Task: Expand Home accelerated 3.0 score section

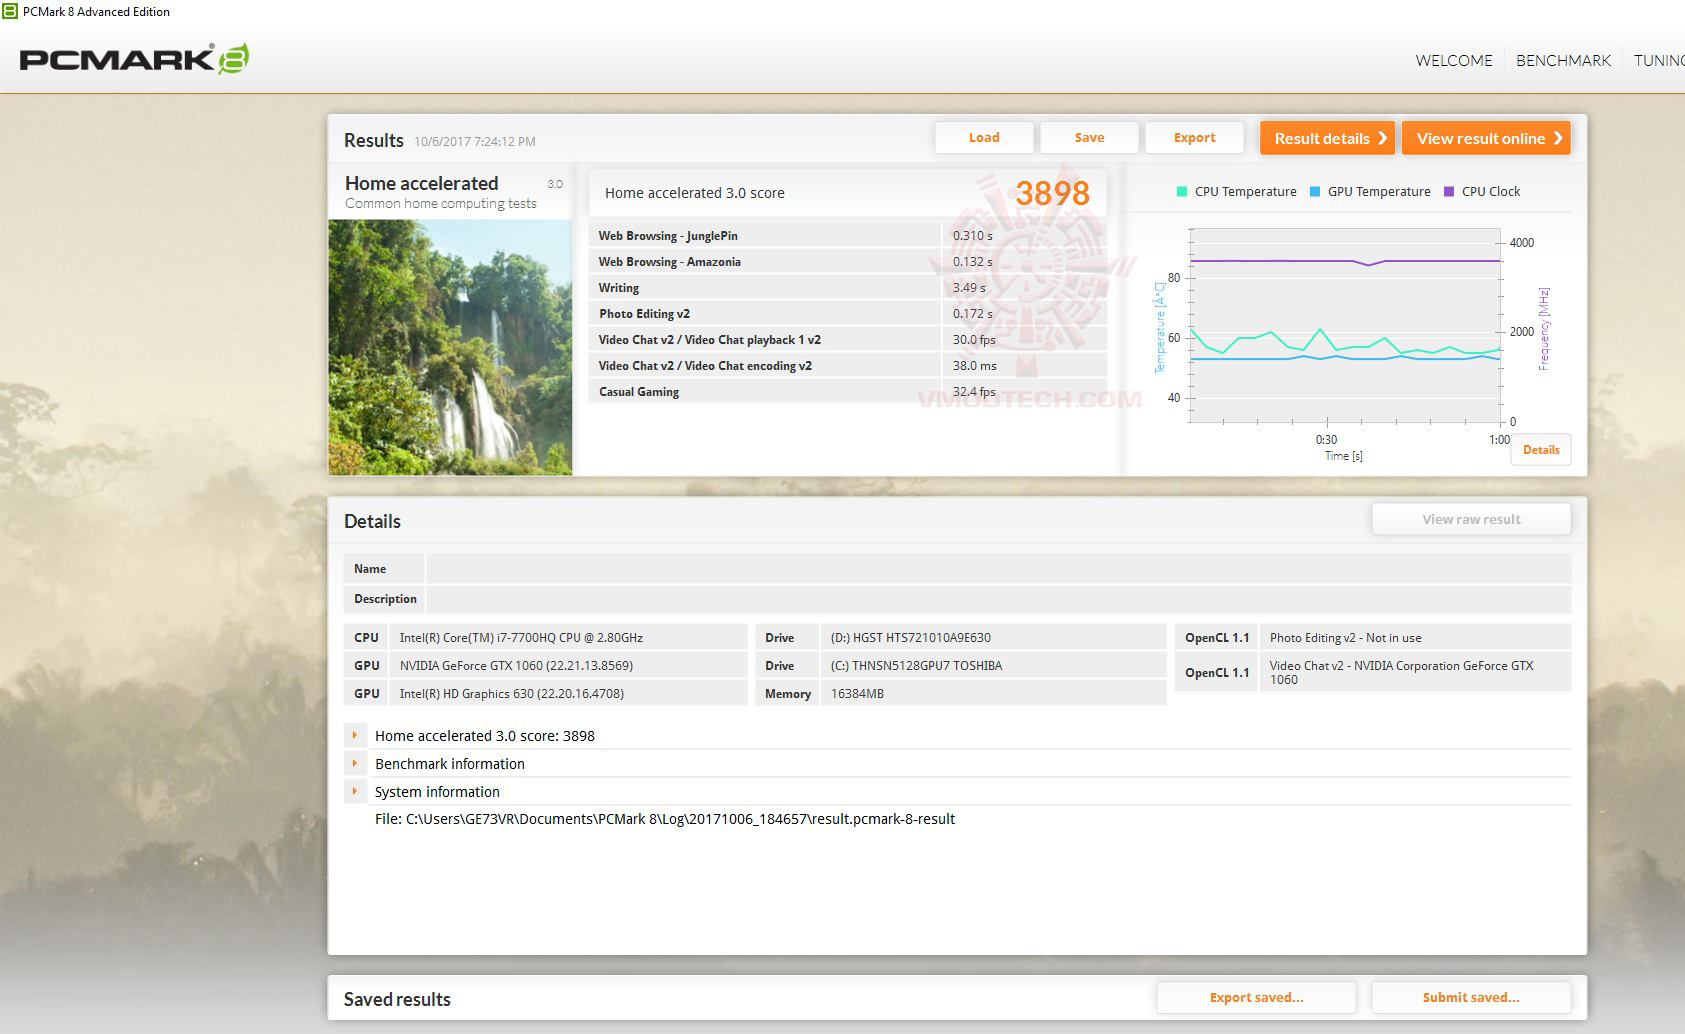Action: tap(354, 735)
